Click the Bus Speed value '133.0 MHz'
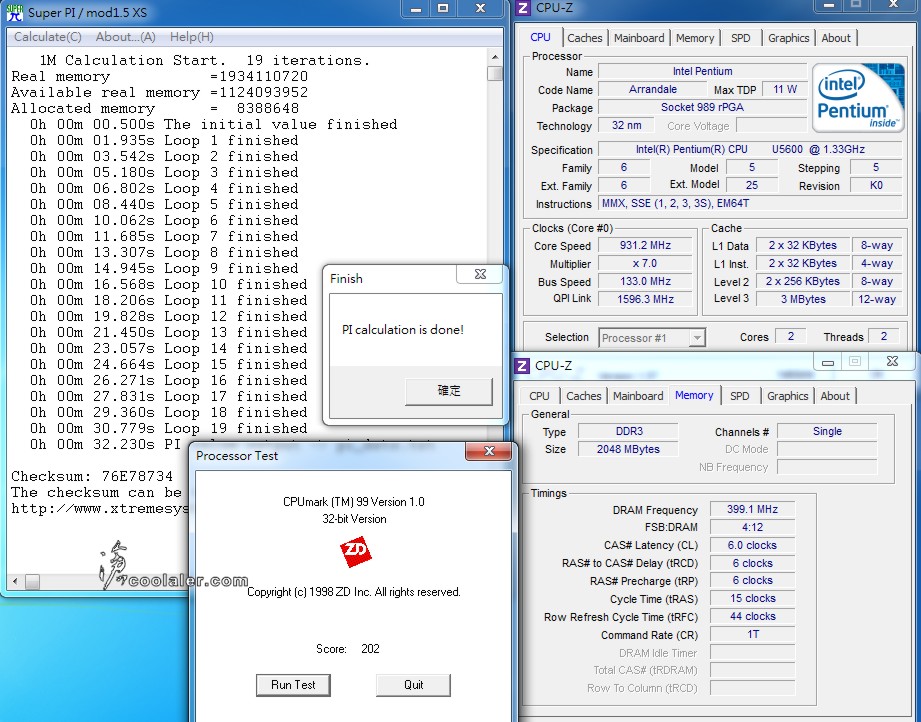This screenshot has width=921, height=722. pos(645,281)
